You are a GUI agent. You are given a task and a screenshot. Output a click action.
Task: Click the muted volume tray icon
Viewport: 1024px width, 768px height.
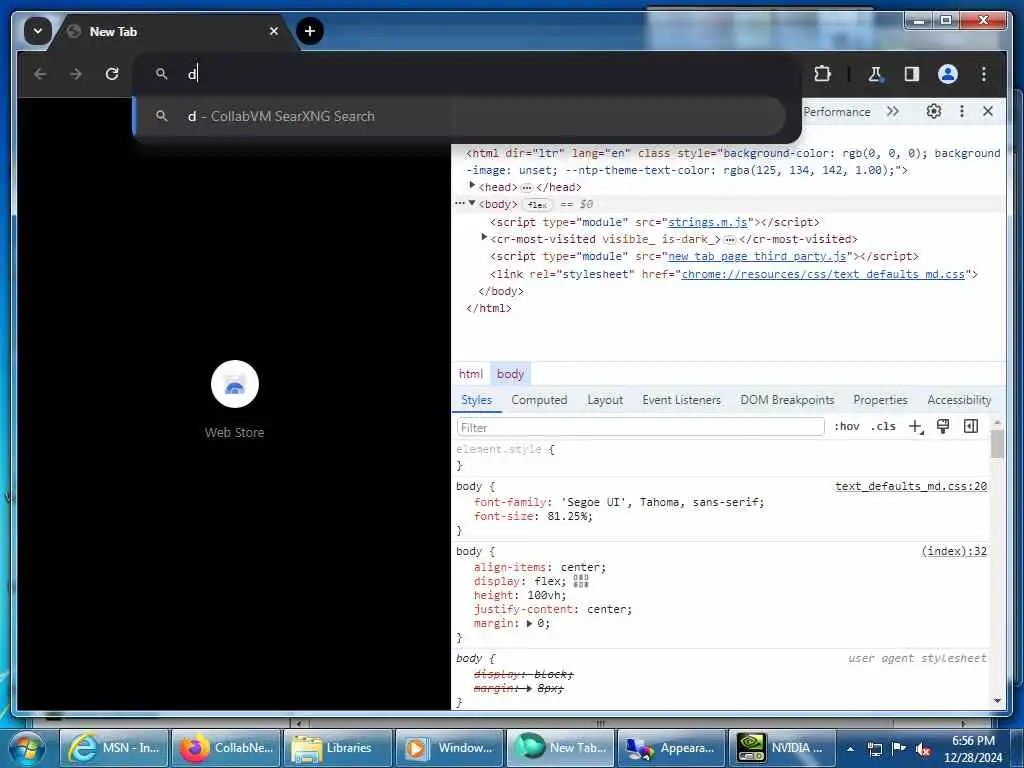pyautogui.click(x=923, y=749)
